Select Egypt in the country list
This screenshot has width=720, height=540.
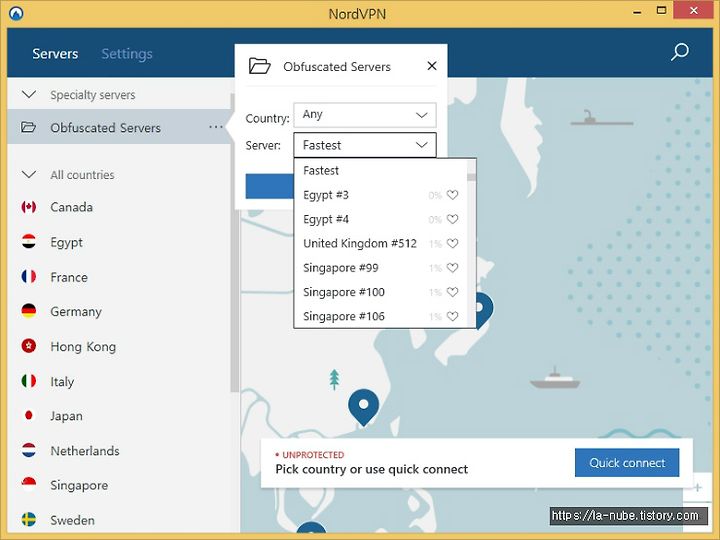(x=119, y=242)
